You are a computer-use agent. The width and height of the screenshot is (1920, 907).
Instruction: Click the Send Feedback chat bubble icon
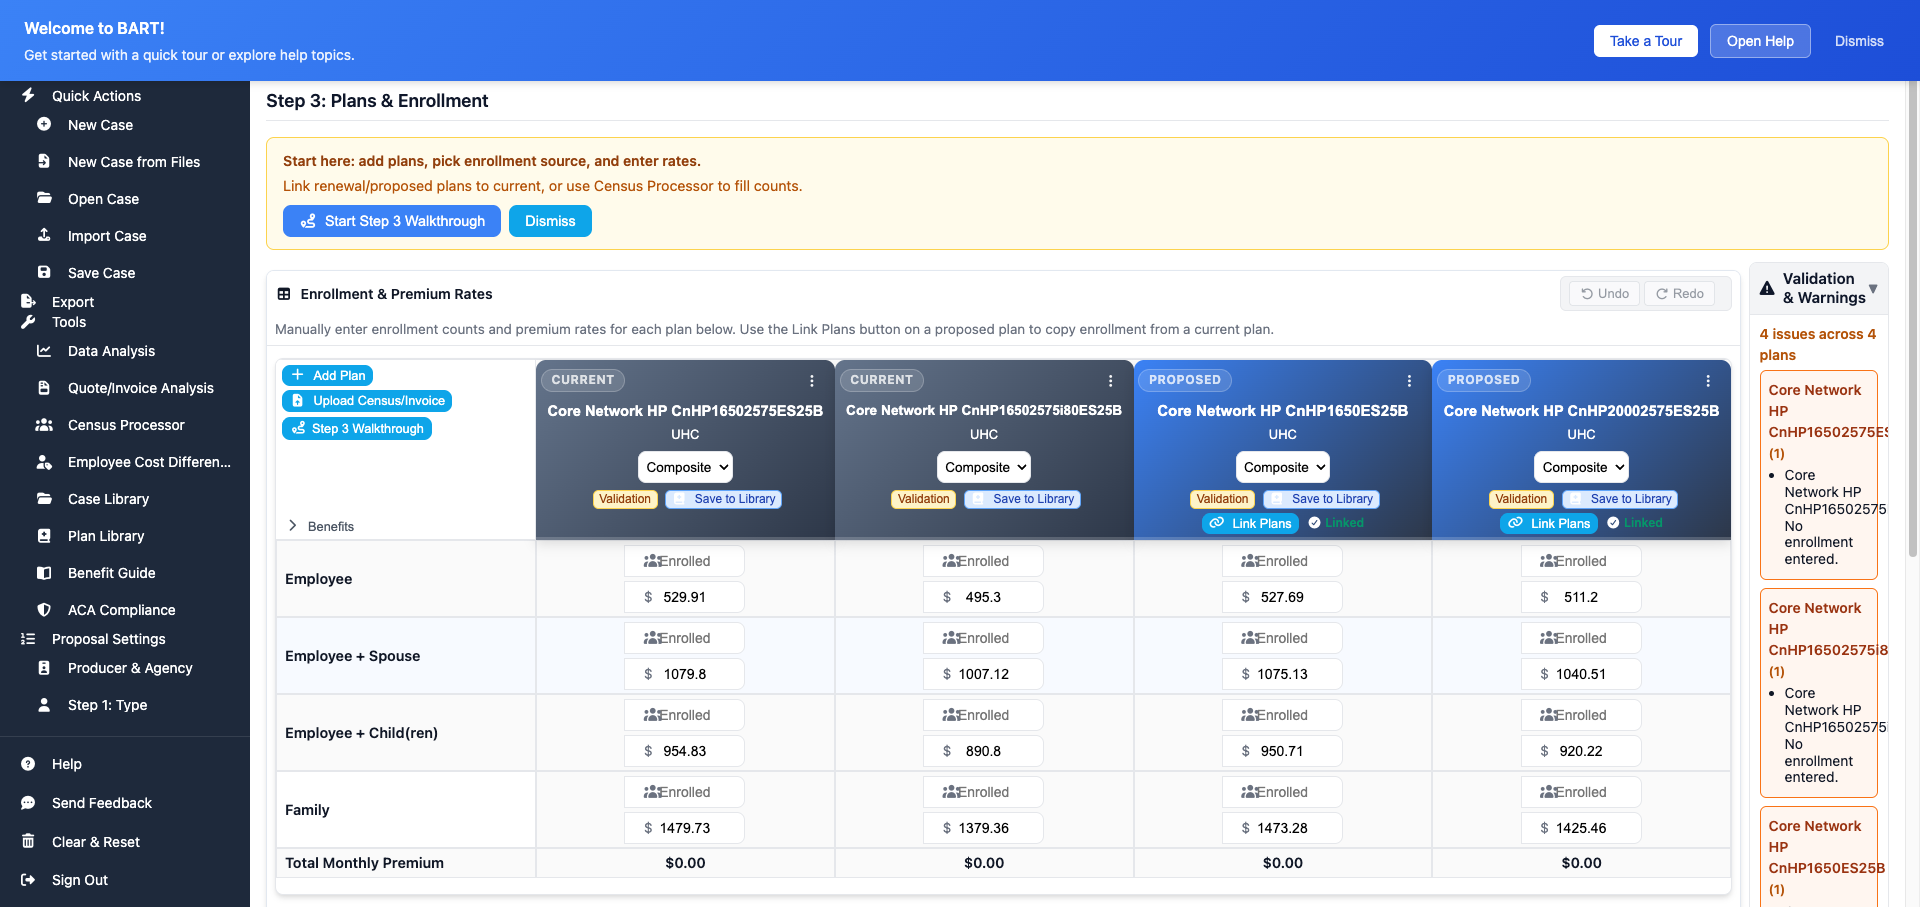(x=28, y=803)
